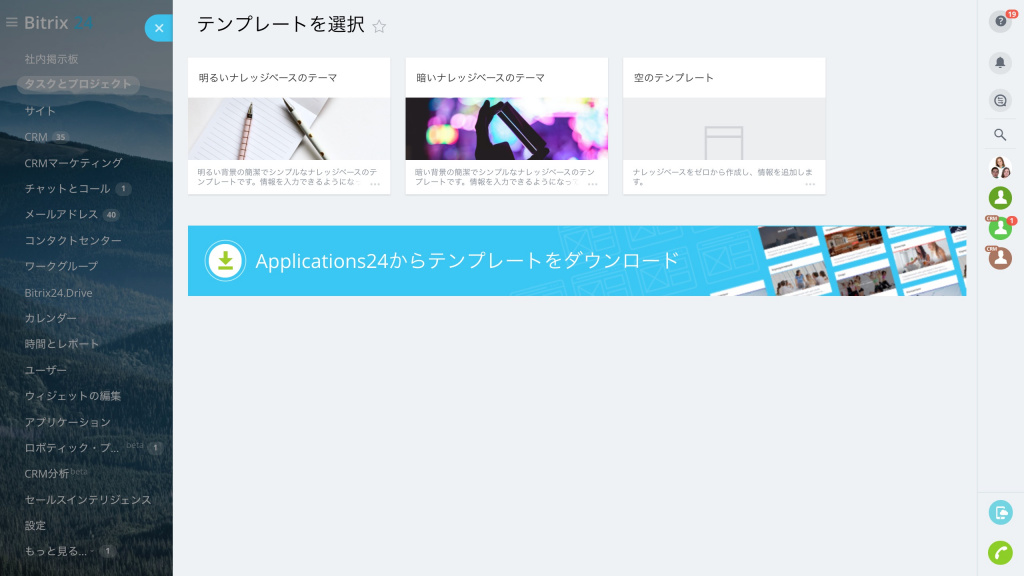Click Applications24 template download banner text
The height and width of the screenshot is (576, 1024).
point(467,261)
